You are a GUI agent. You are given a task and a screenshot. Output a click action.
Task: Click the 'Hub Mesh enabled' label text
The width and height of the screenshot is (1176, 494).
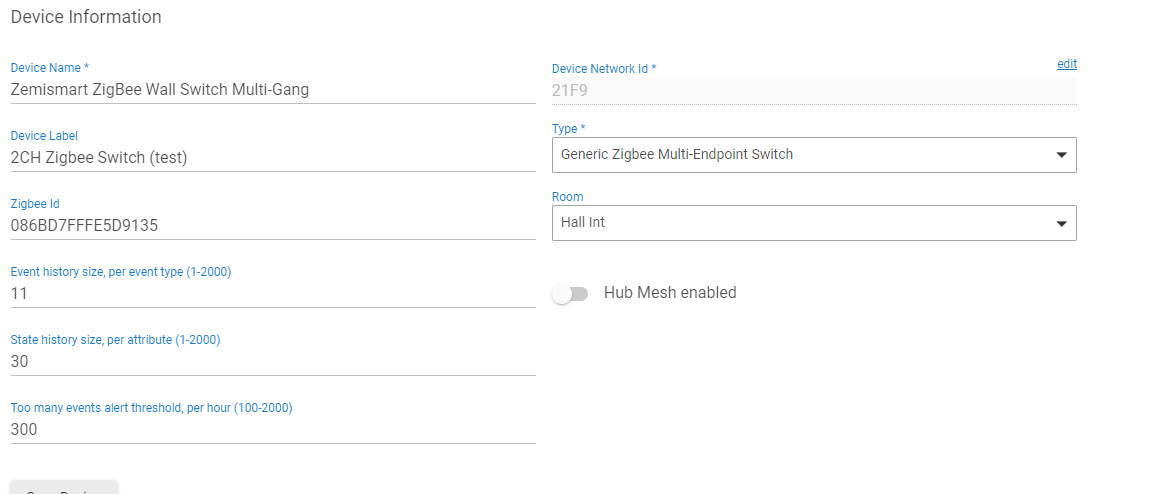pos(670,293)
